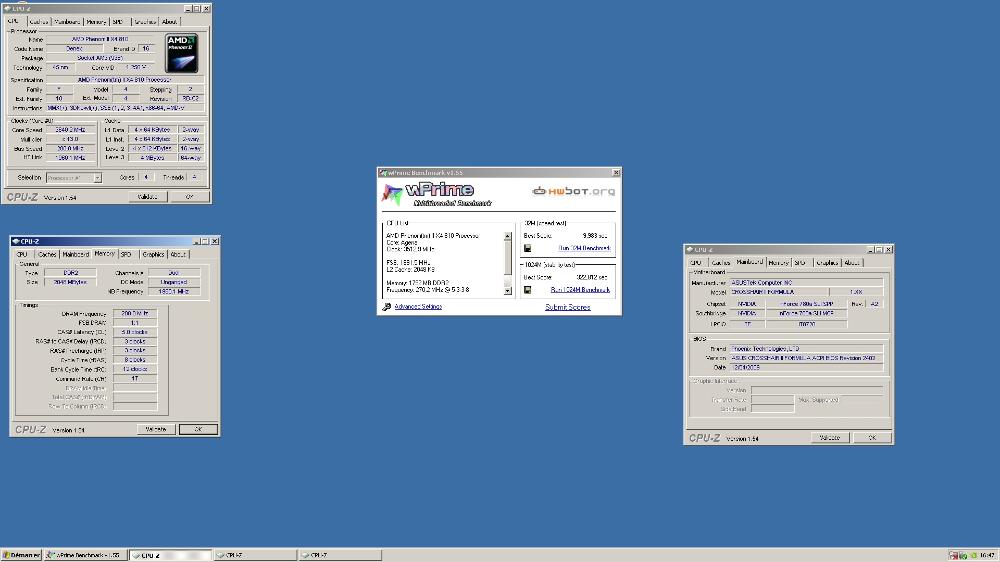Click the BIOS Brand field 'Phoenix Technologies, LTD'
This screenshot has height=562, width=1000.
pyautogui.click(x=806, y=349)
